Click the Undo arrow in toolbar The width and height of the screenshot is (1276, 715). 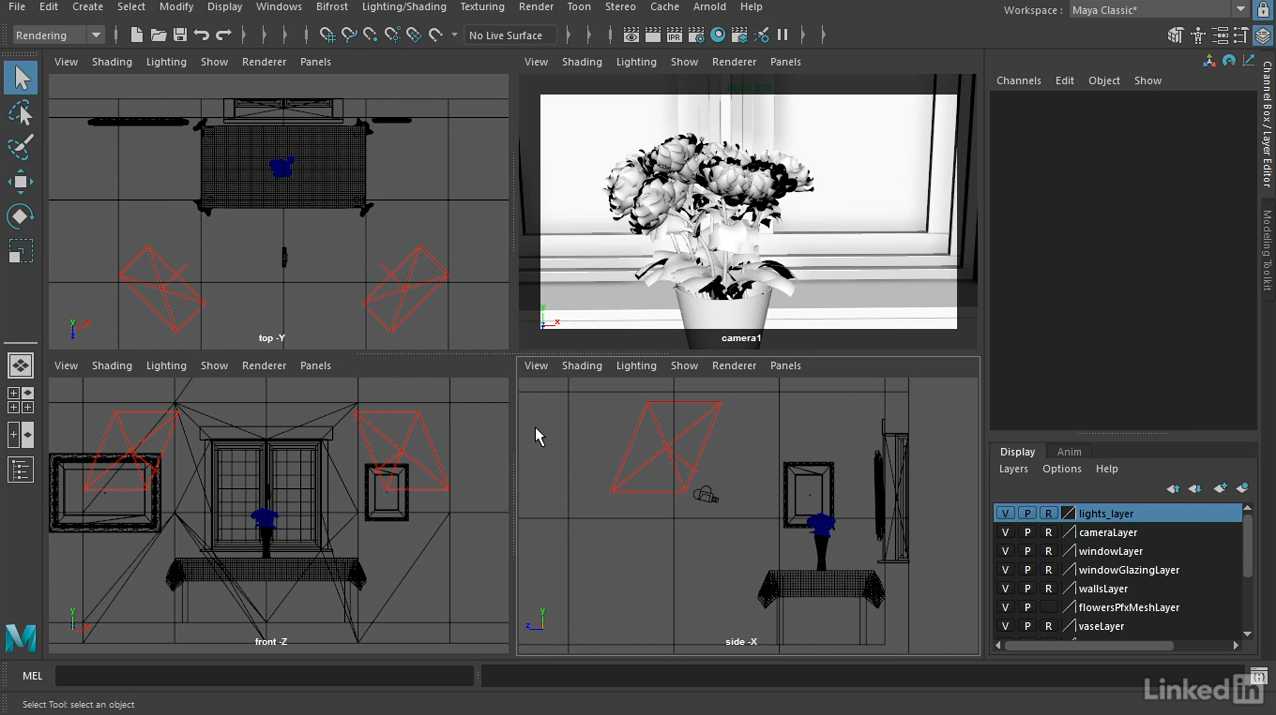click(x=202, y=35)
